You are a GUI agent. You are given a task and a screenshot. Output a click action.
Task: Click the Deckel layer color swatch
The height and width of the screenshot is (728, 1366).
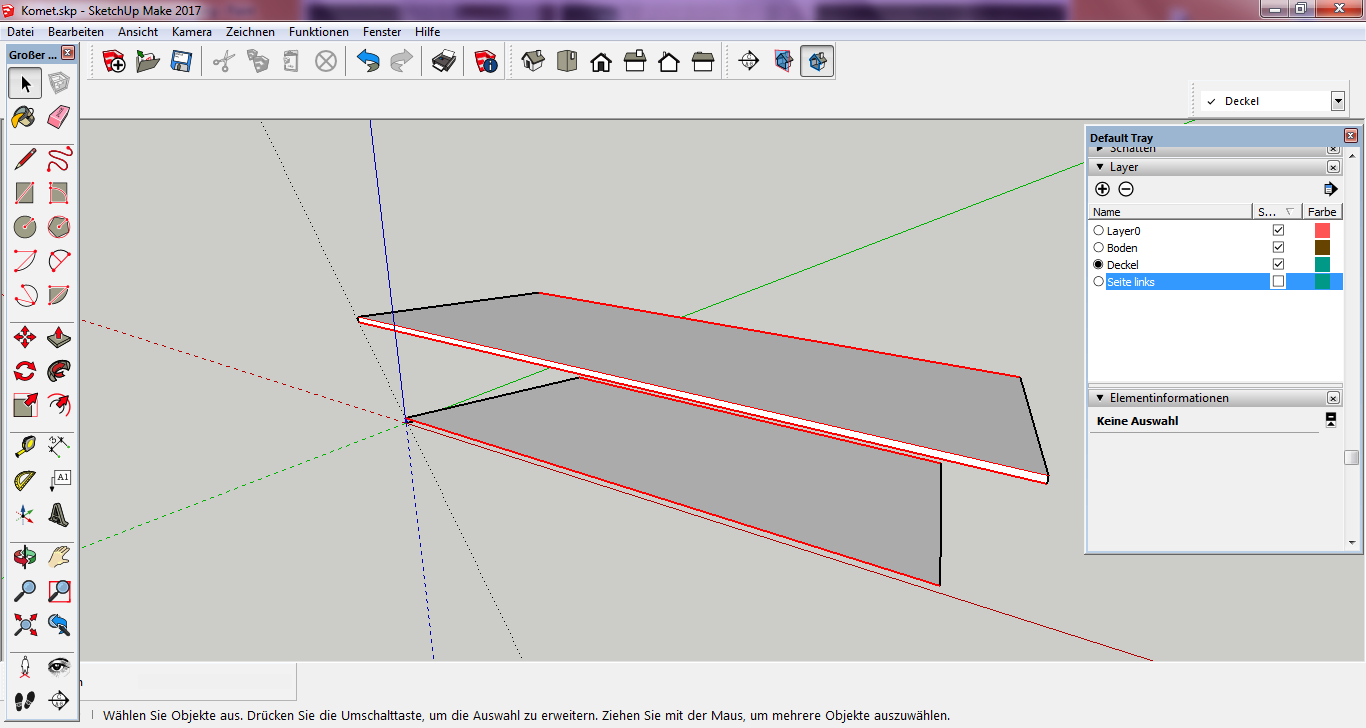(1322, 265)
